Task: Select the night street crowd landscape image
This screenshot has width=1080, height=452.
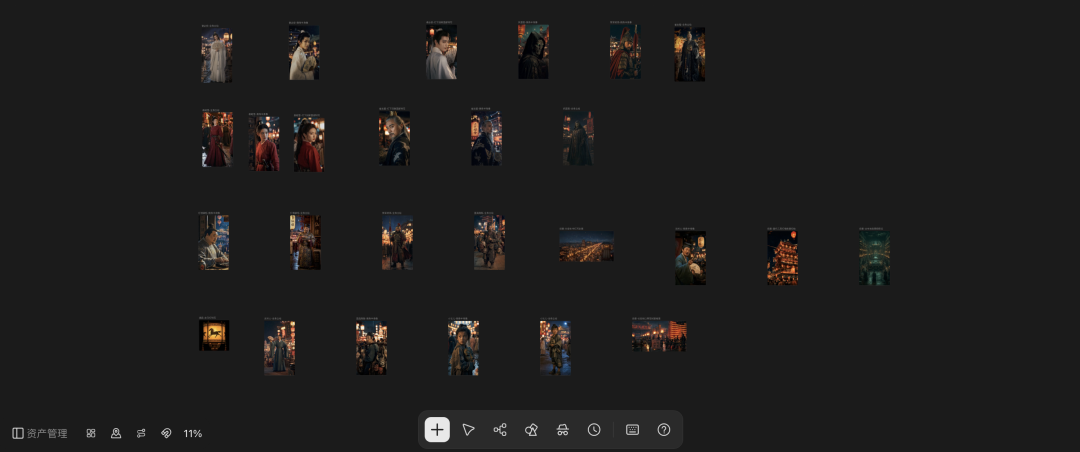Action: [659, 336]
